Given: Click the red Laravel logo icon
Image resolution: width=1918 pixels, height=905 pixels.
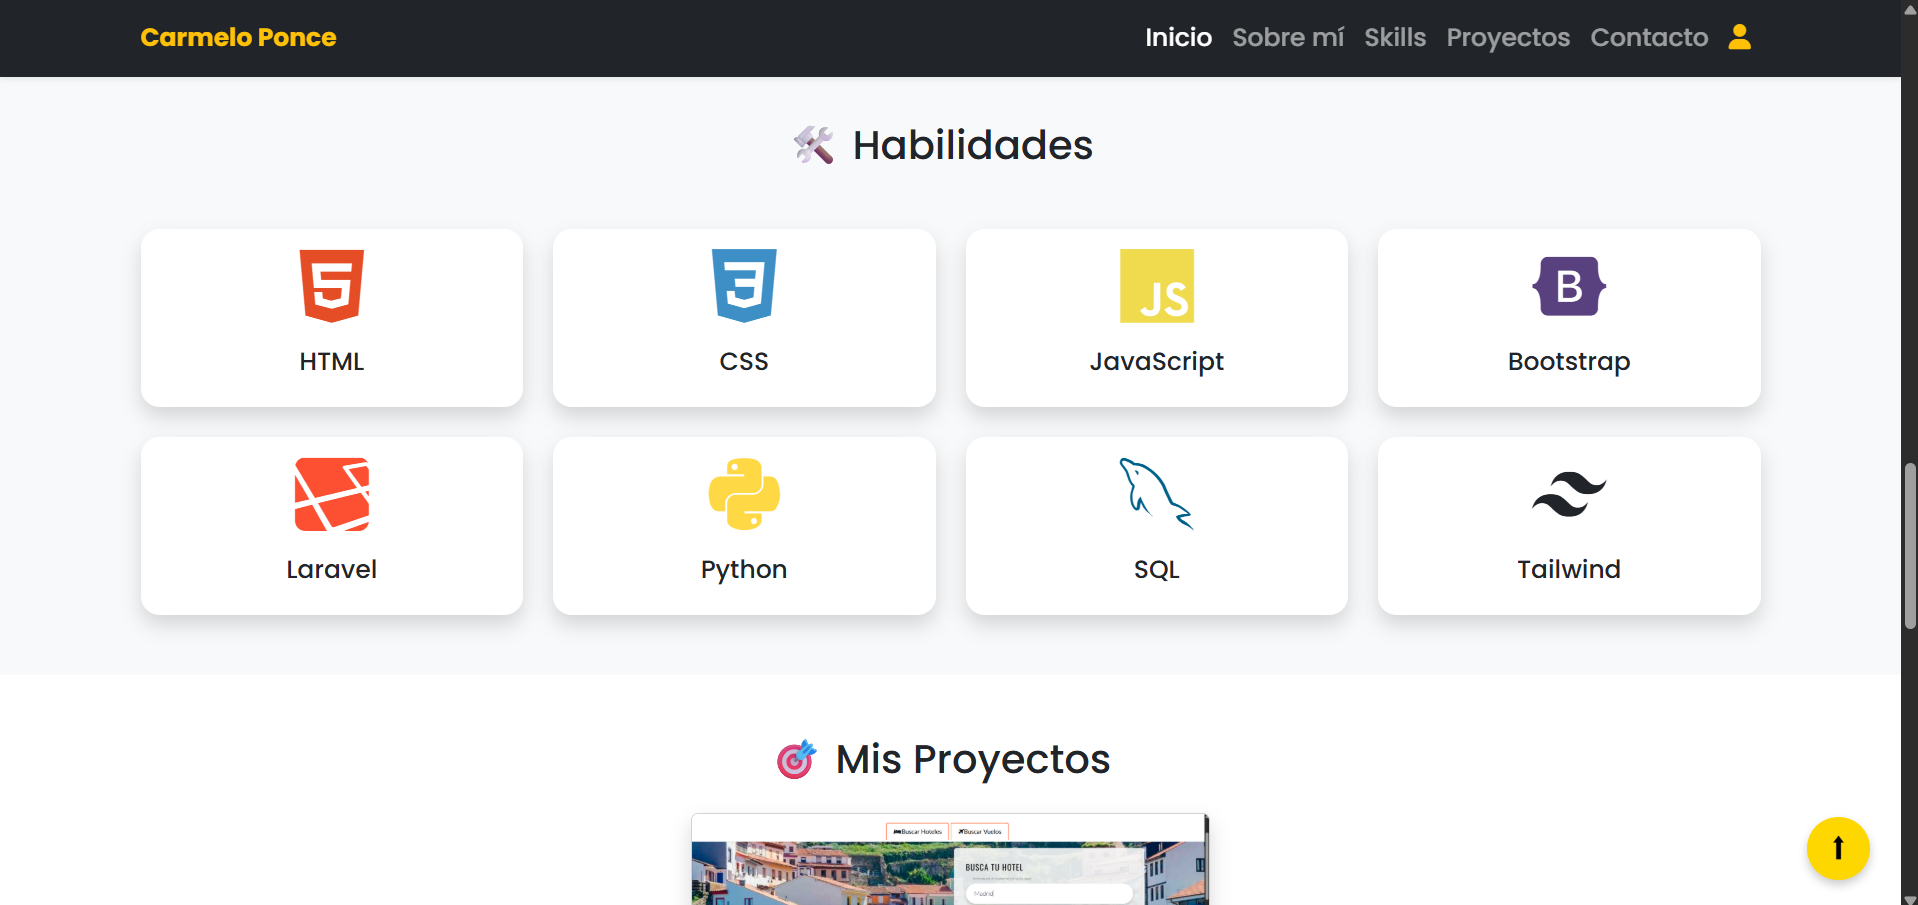Looking at the screenshot, I should pos(332,494).
